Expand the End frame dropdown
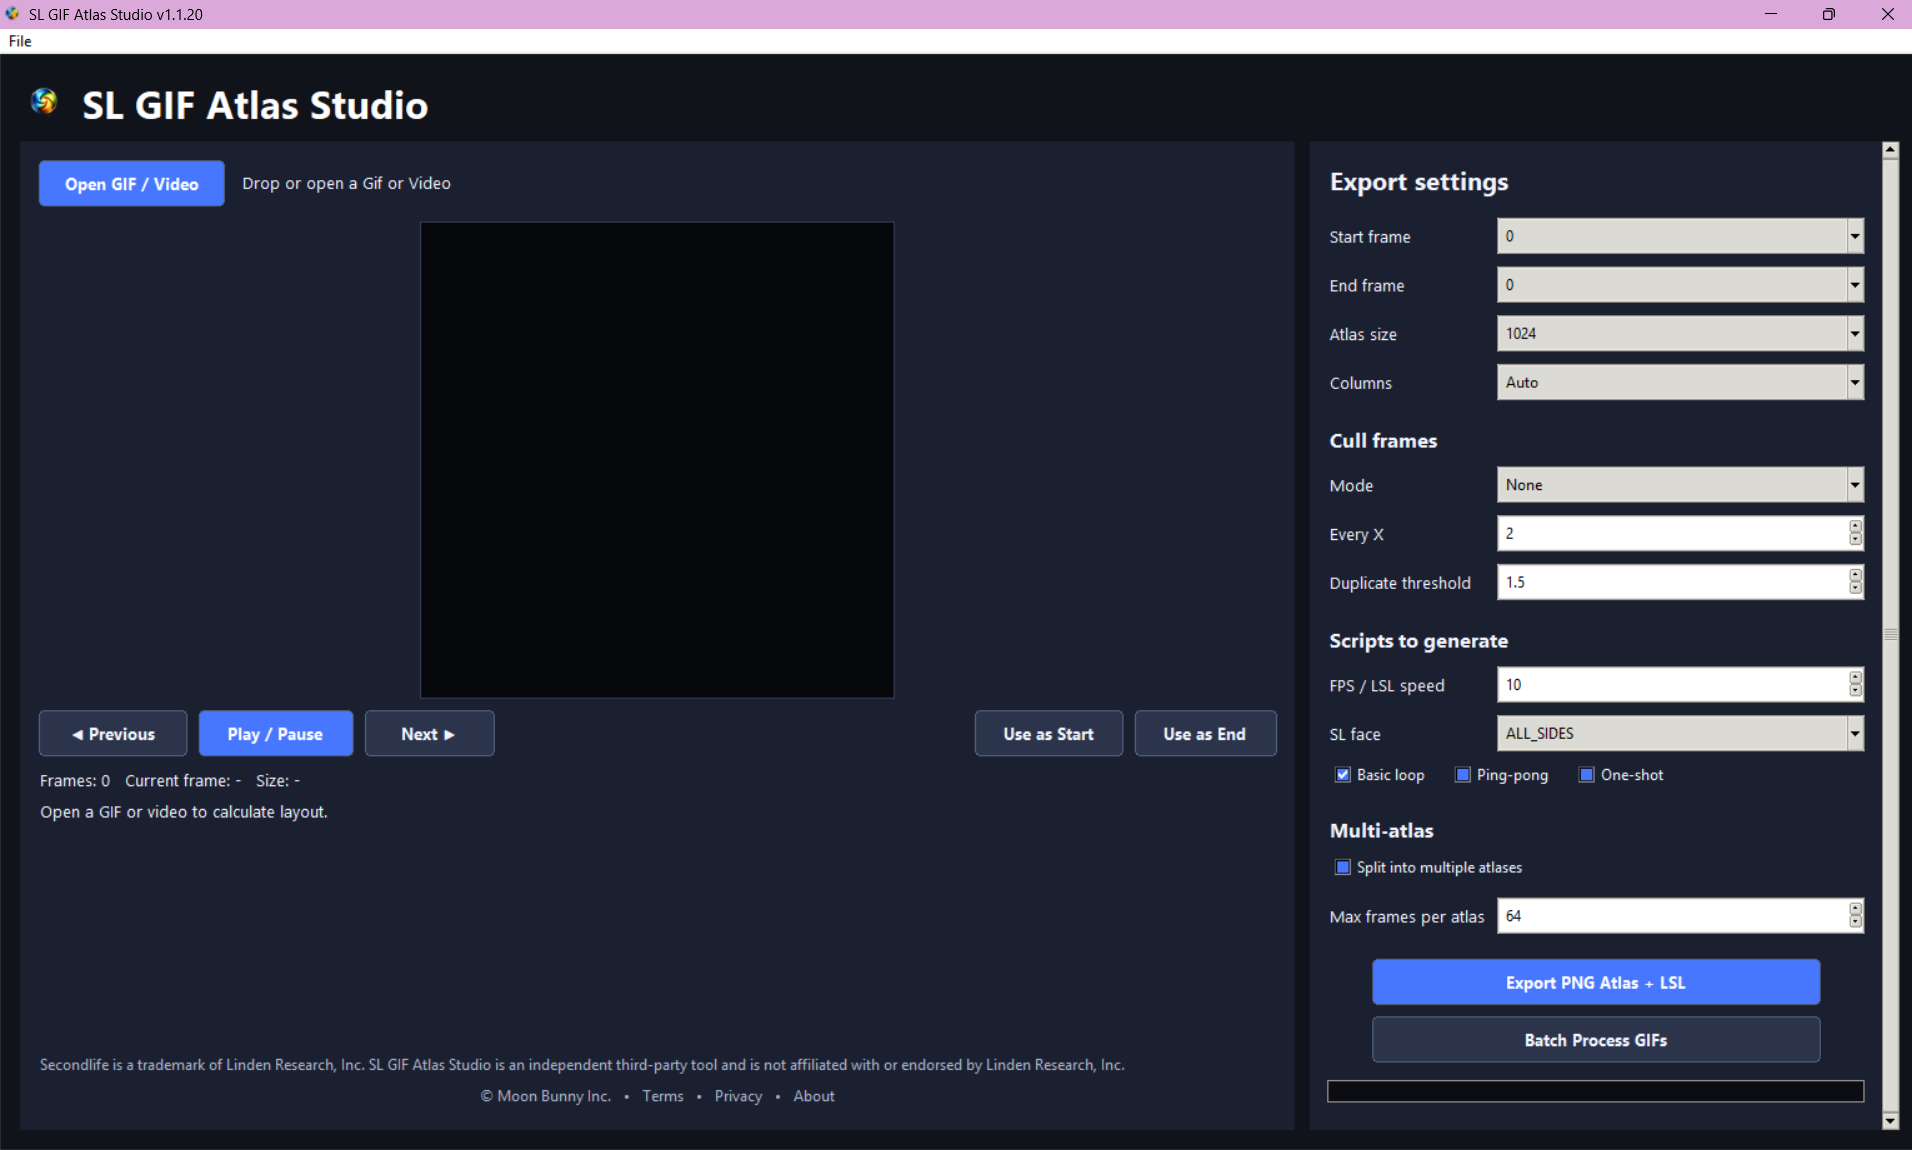 (x=1855, y=285)
